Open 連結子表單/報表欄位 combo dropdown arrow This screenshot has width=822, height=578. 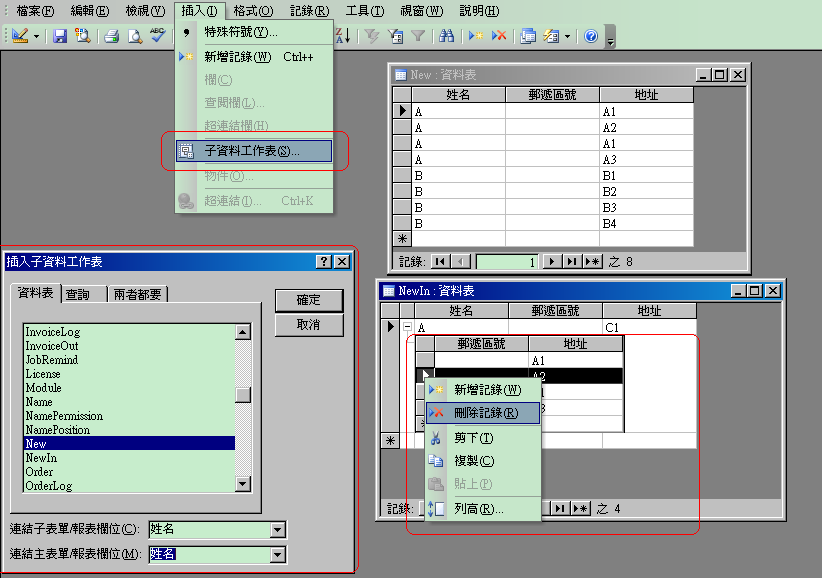point(278,530)
